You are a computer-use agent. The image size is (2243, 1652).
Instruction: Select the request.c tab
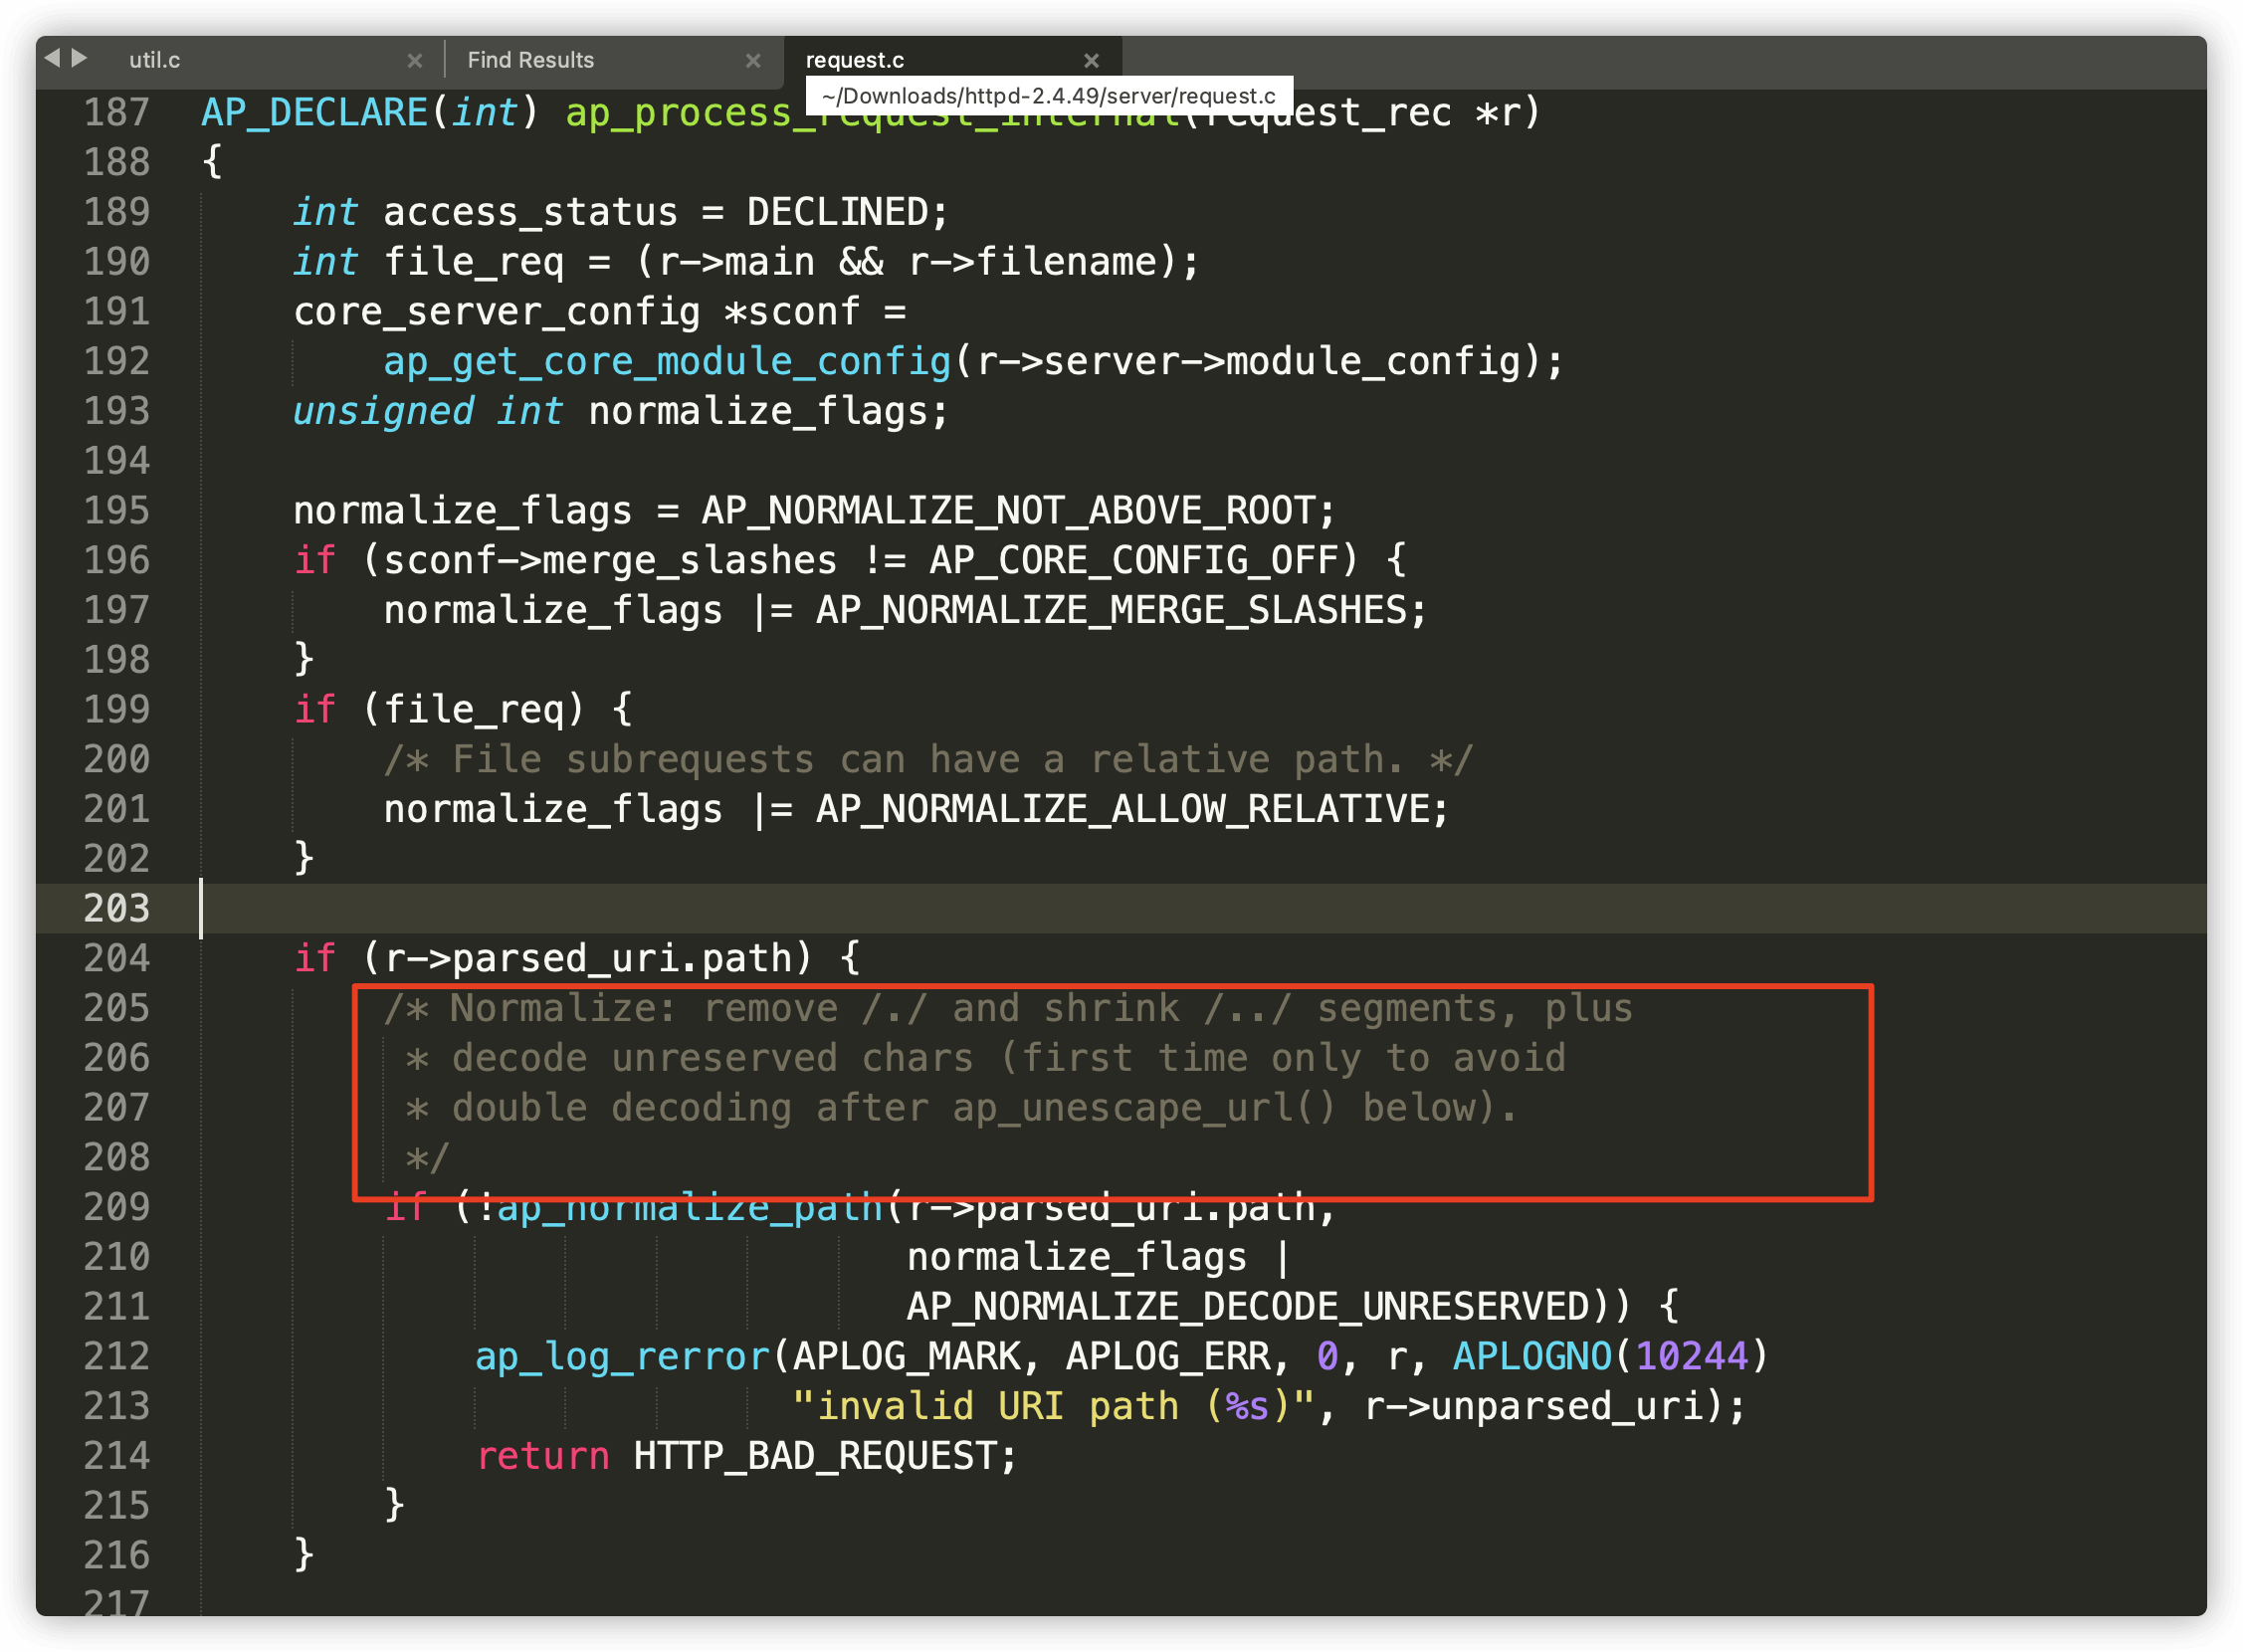[855, 60]
